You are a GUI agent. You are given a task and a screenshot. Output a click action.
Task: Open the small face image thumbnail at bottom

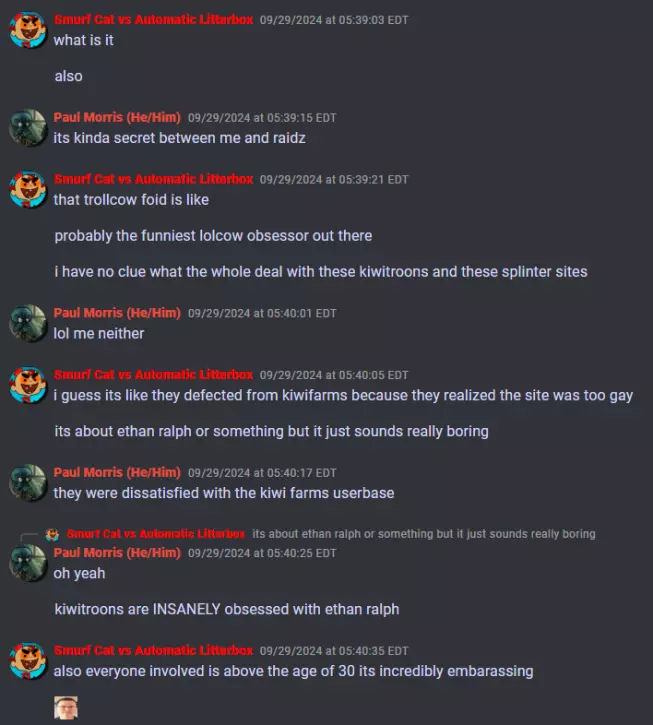coord(66,707)
